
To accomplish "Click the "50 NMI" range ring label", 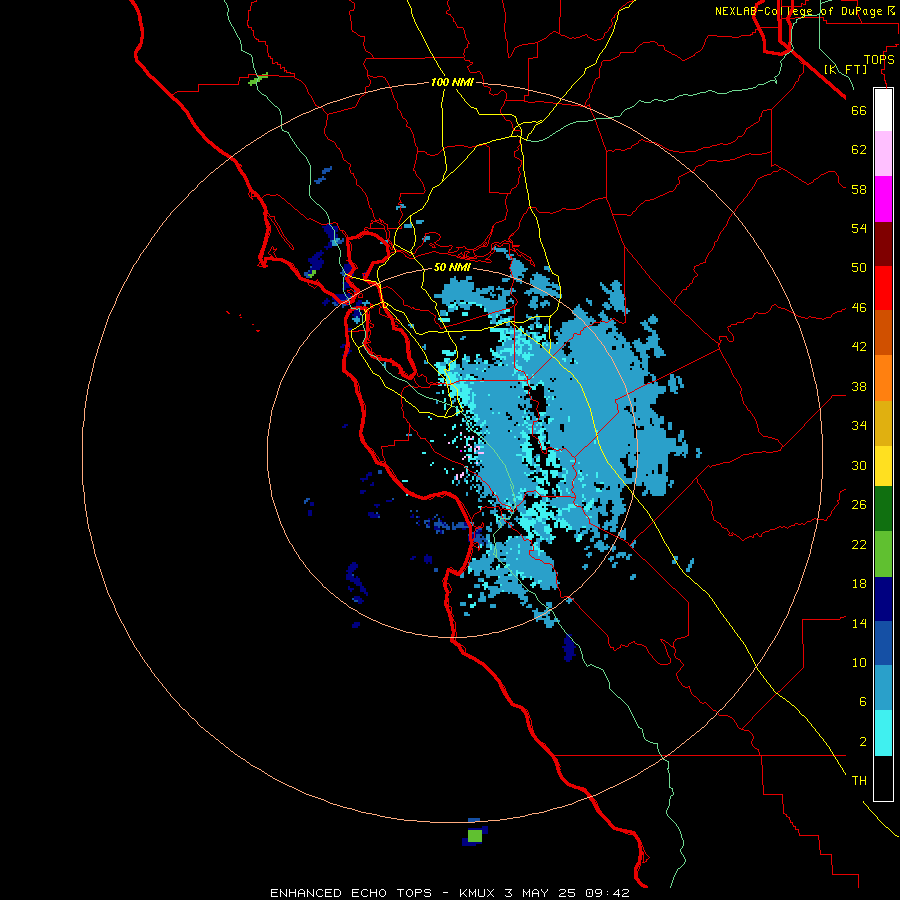I will pos(452,267).
